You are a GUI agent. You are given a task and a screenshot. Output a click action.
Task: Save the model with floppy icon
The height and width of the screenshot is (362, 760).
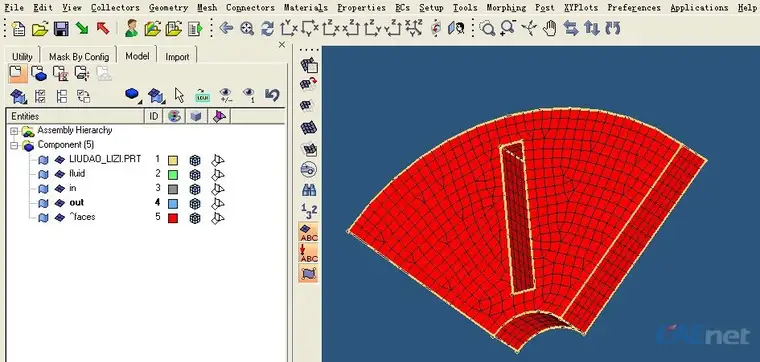point(61,29)
